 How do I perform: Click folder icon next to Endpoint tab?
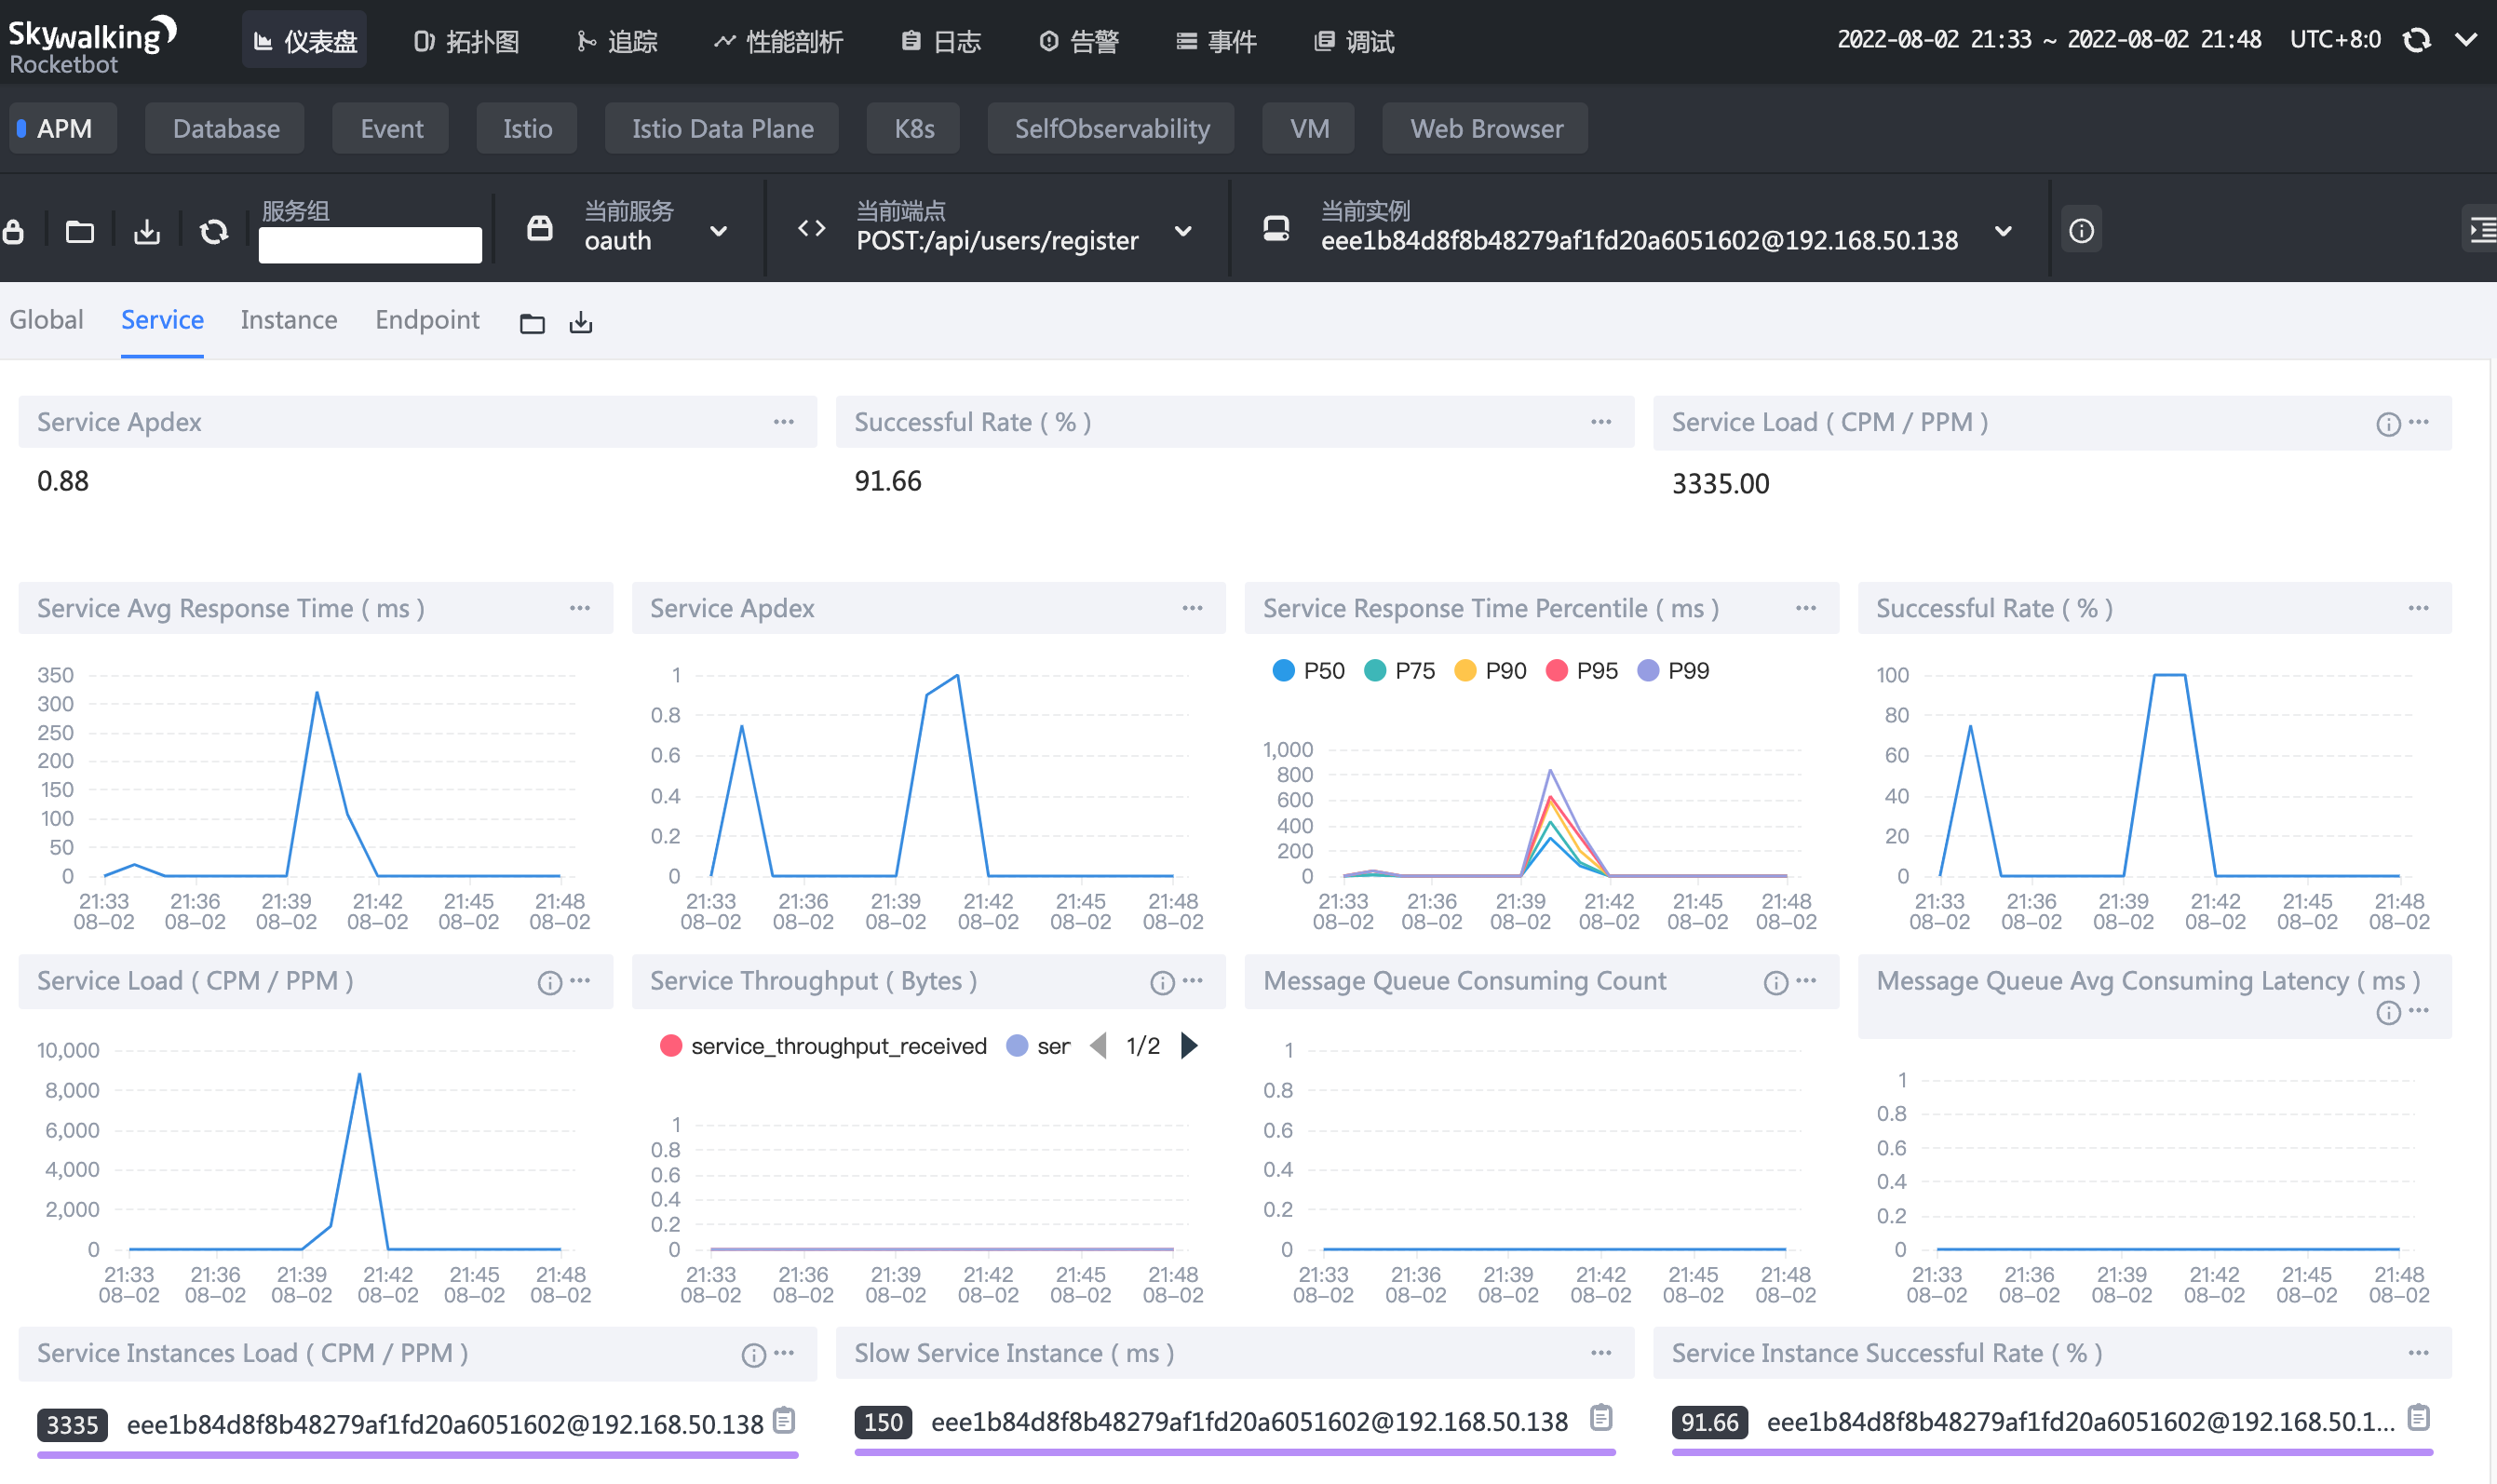point(532,323)
